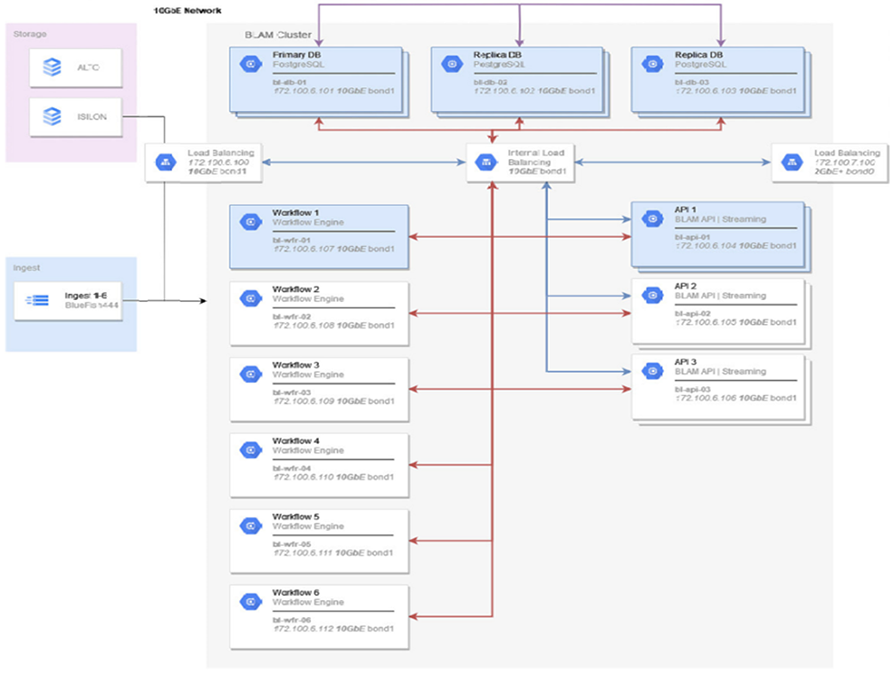Select the API 3 streaming icon
Screen dimensions: 894x673
pyautogui.click(x=652, y=372)
